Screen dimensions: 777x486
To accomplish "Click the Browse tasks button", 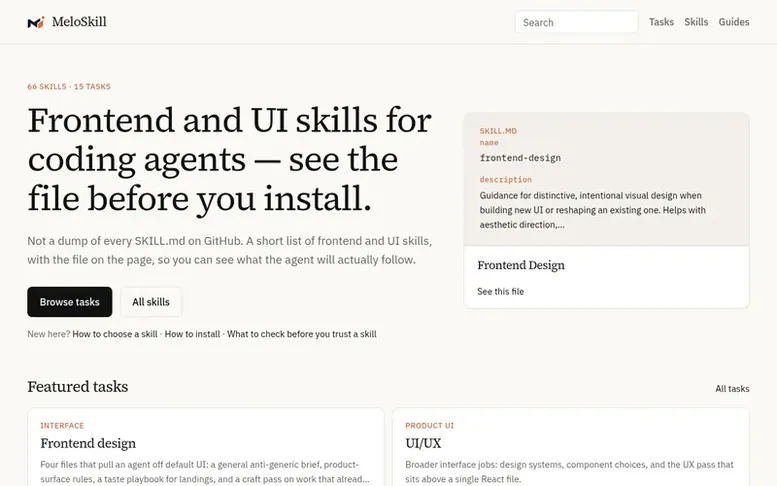I will coord(70,302).
